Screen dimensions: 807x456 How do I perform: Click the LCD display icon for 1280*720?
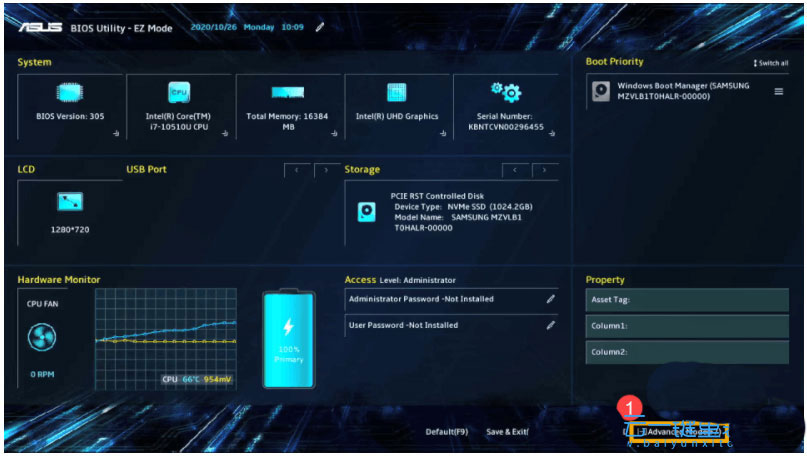pos(70,202)
